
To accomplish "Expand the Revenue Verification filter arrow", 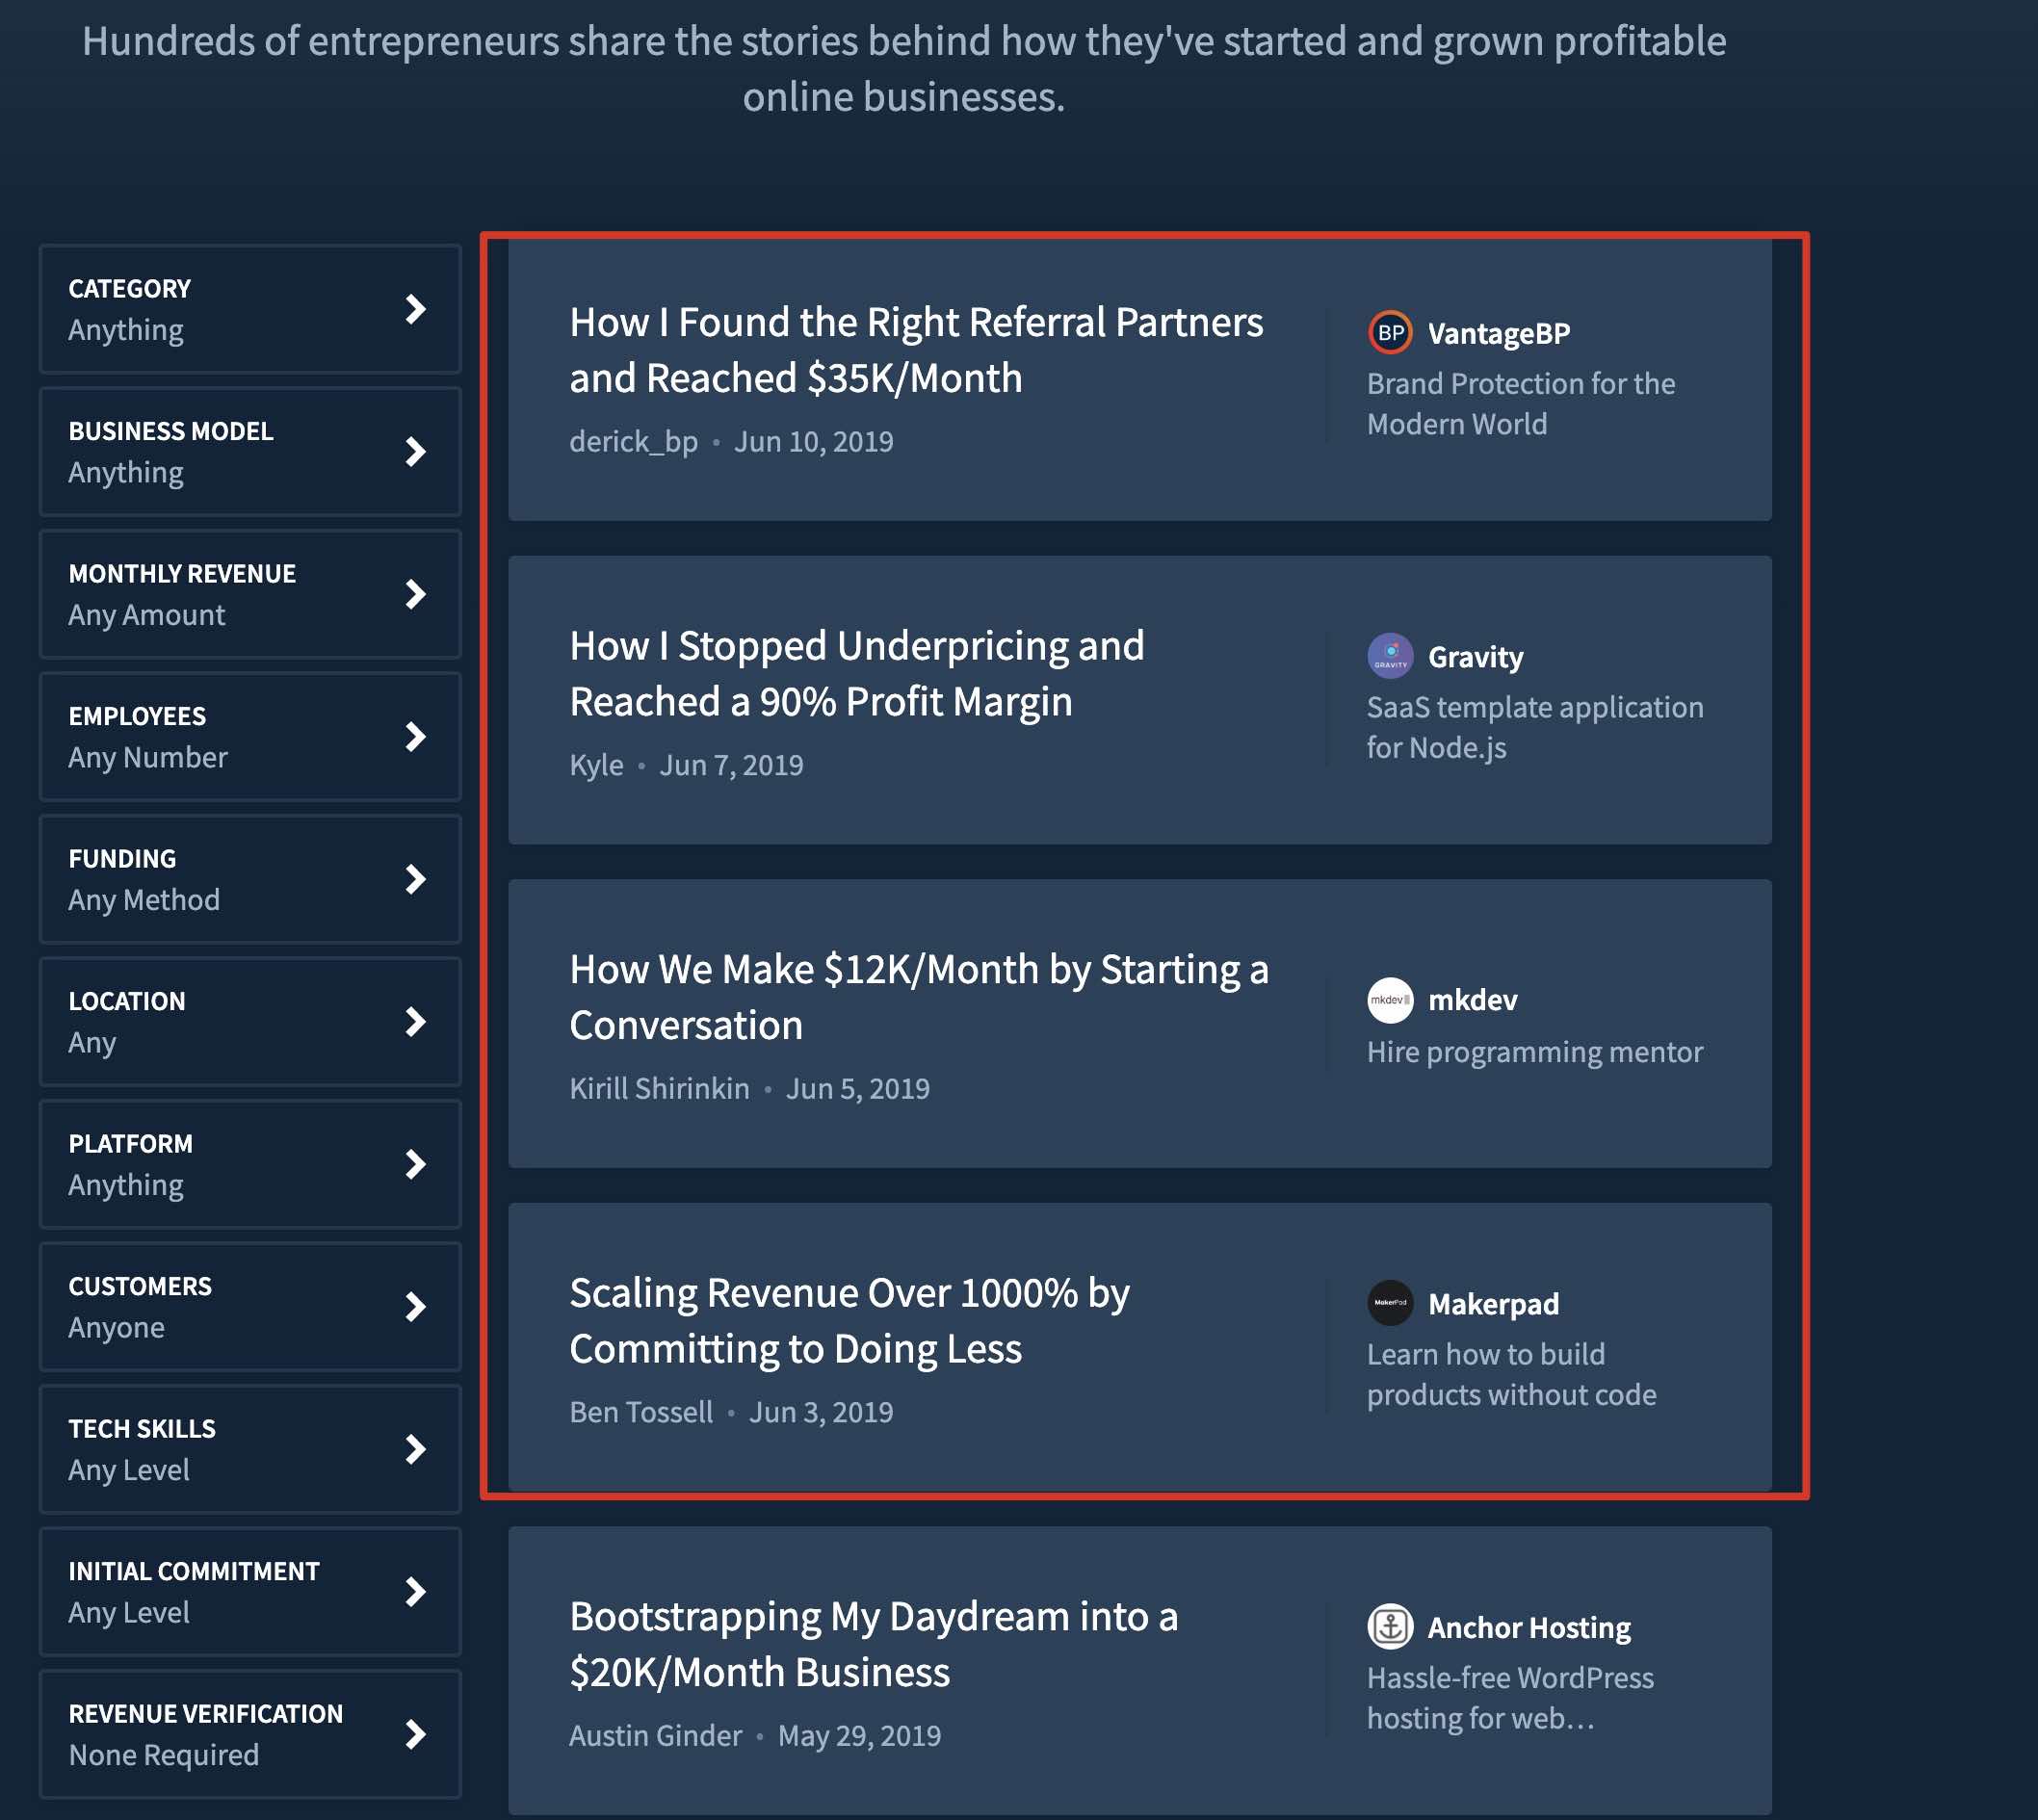I will (415, 1734).
